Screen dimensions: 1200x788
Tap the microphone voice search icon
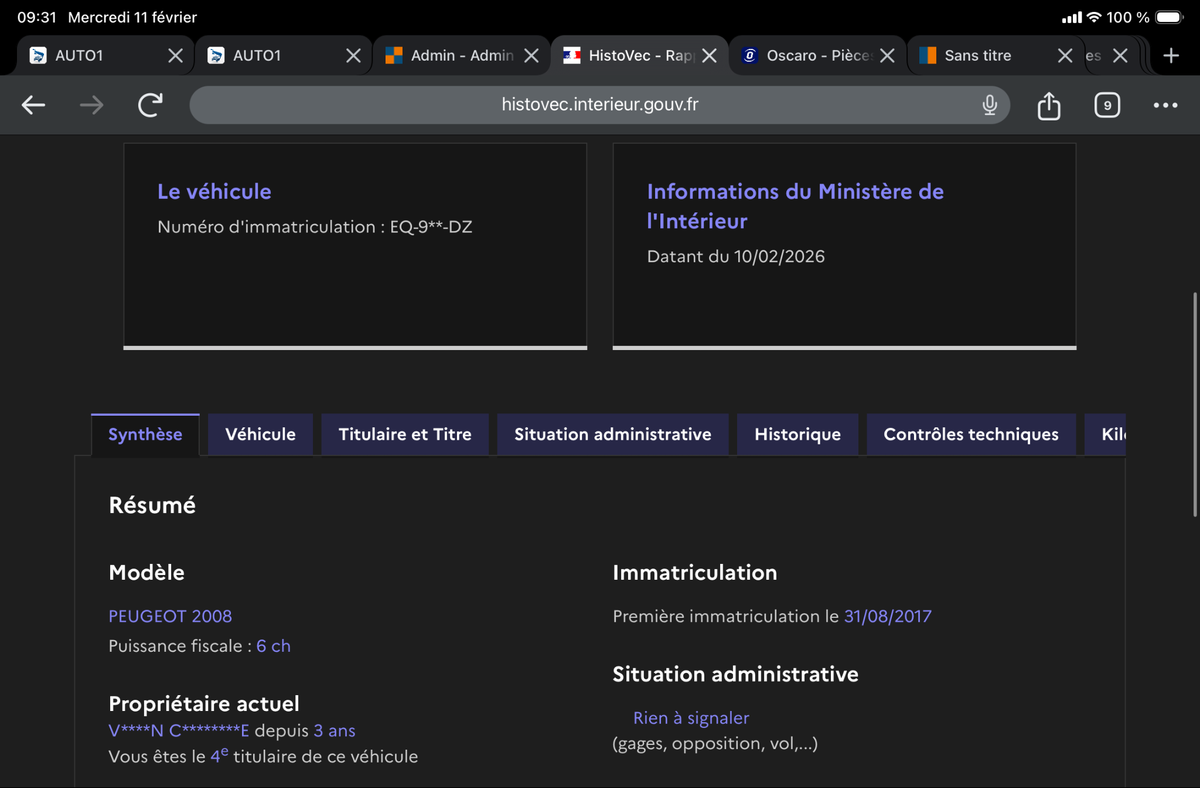click(989, 105)
